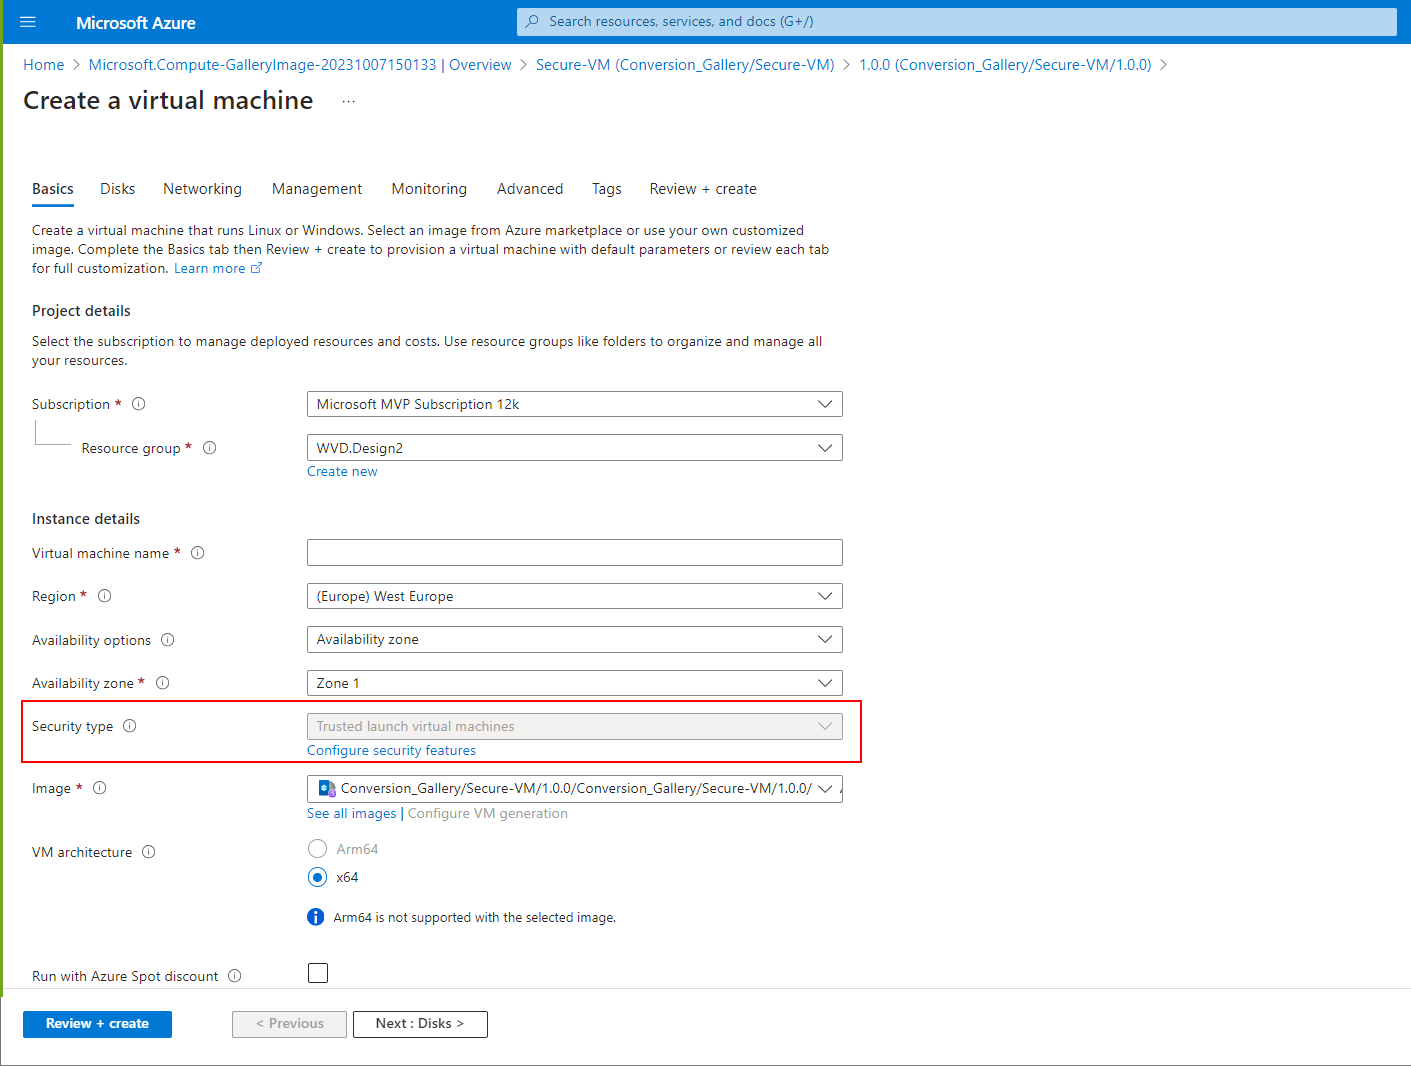The width and height of the screenshot is (1411, 1066).
Task: Open the Secure-VM (Conversion_Gallery/Secure-VM) breadcrumb
Action: (x=685, y=65)
